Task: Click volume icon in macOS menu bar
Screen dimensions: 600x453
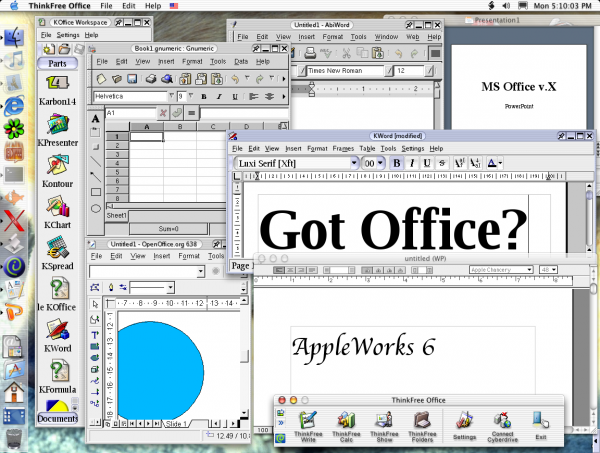Action: coord(506,6)
